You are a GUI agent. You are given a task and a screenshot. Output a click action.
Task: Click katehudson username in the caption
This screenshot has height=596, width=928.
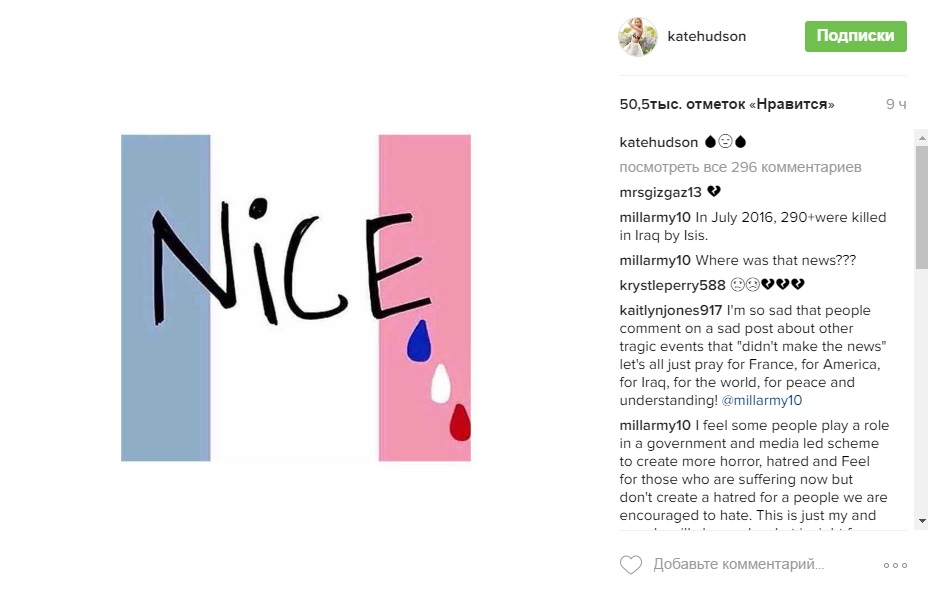click(658, 142)
